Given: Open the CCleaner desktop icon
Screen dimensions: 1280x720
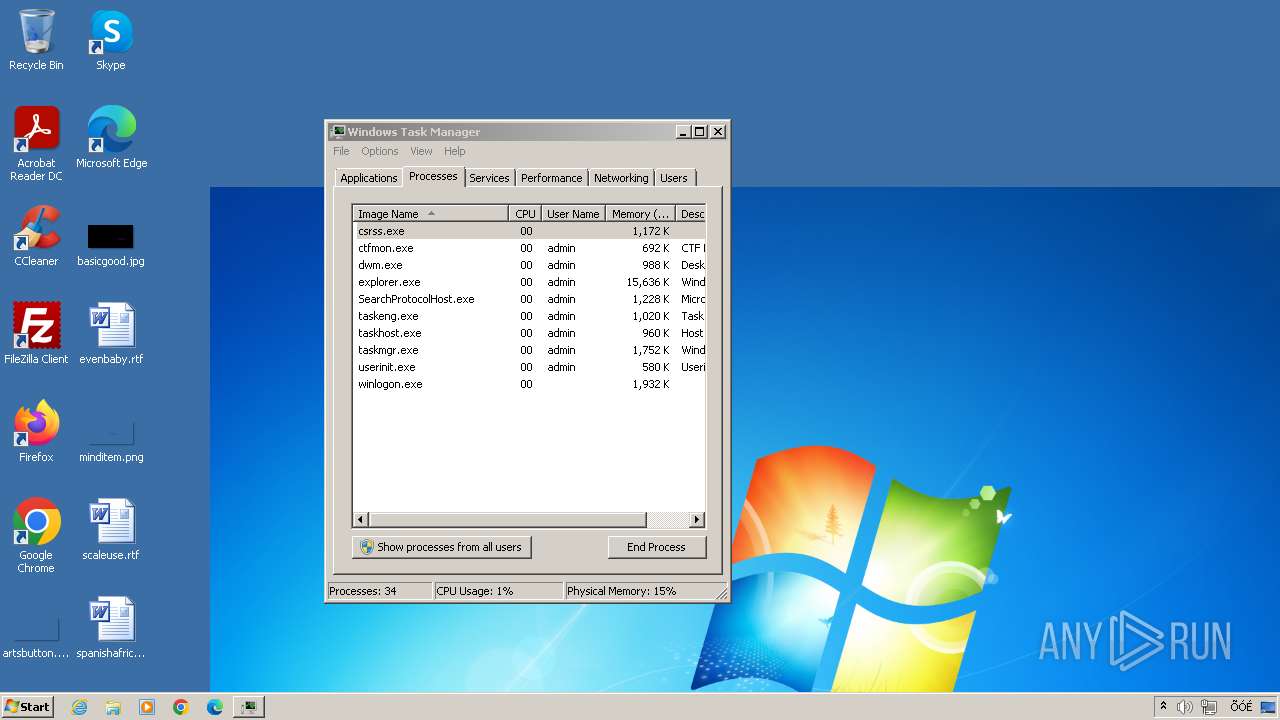Looking at the screenshot, I should pos(36,236).
